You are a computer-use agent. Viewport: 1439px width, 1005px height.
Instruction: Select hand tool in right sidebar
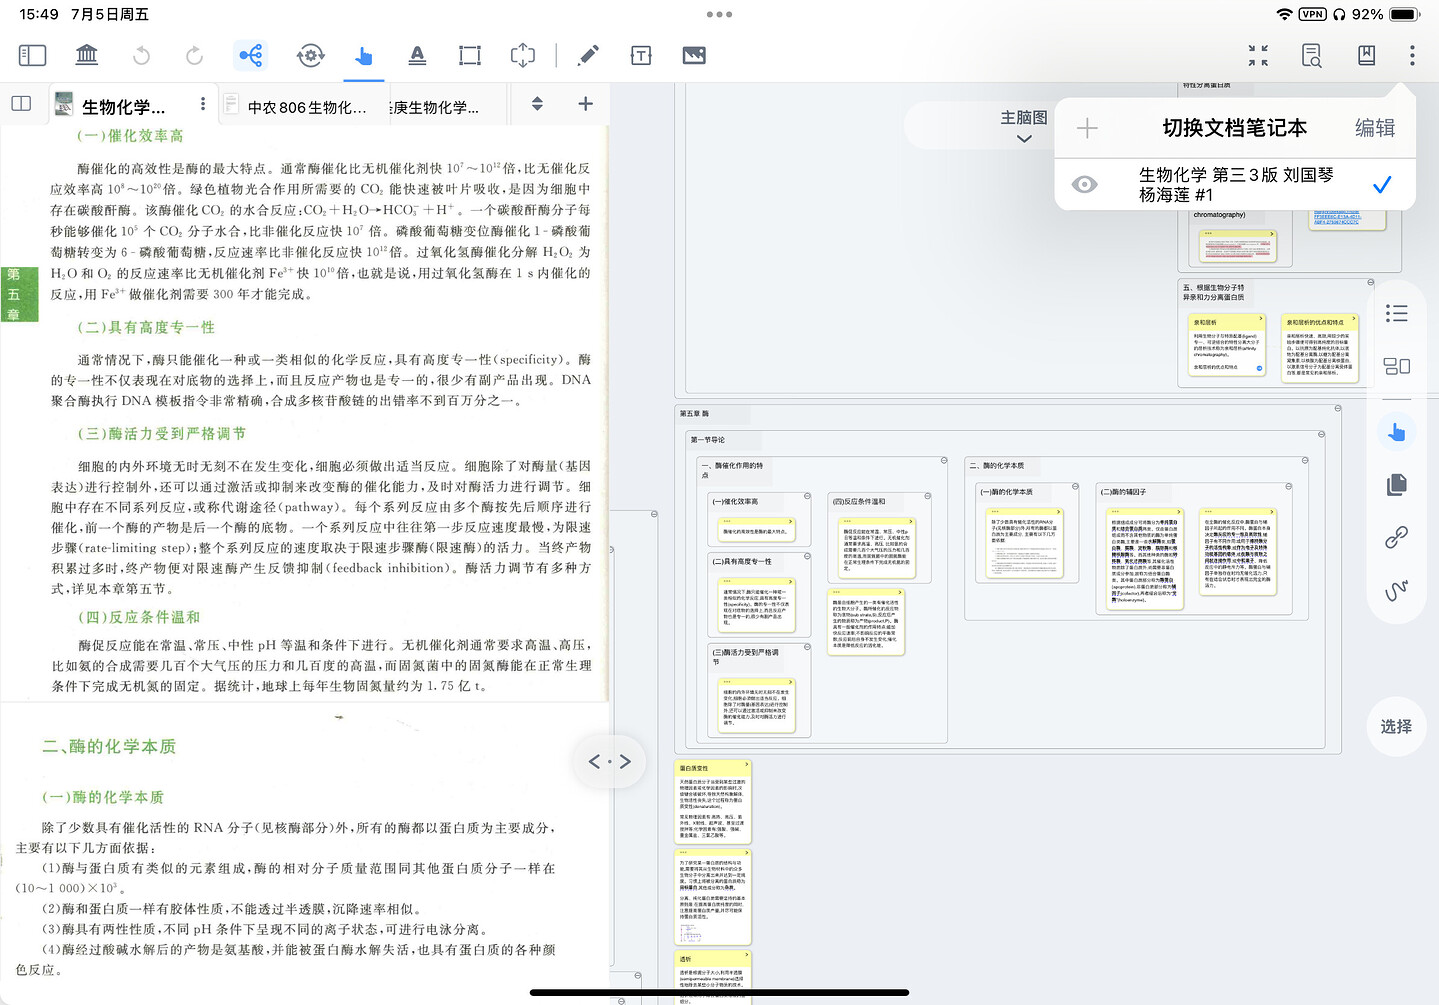click(x=1397, y=432)
